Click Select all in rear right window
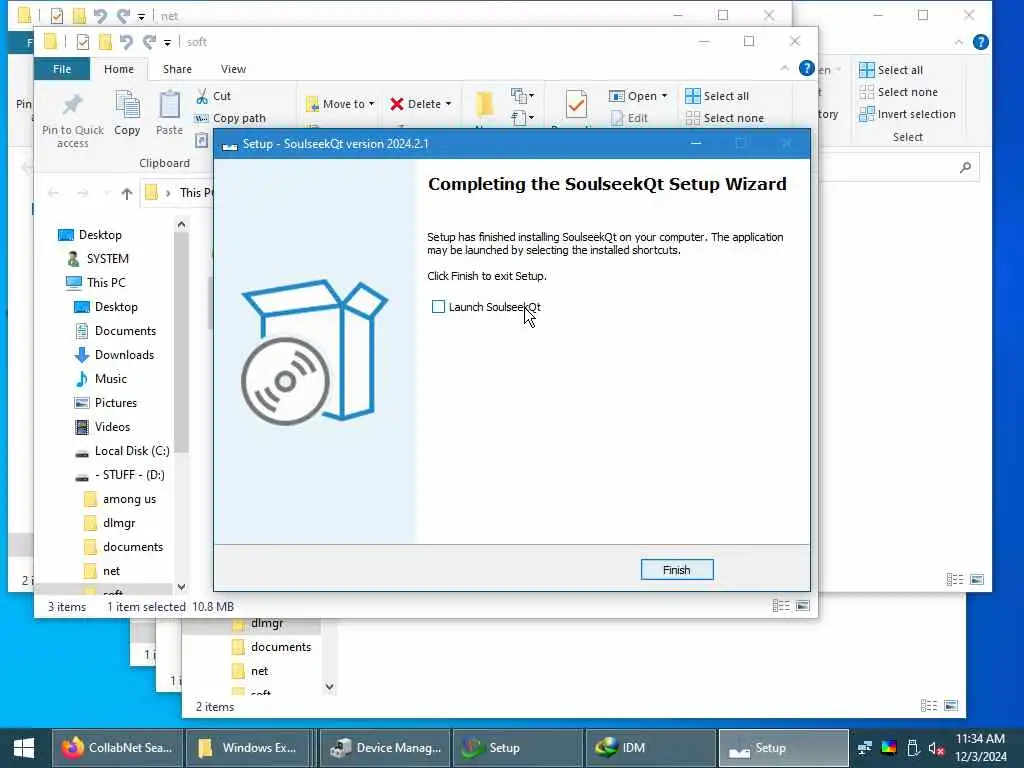Screen dimensions: 1024x768 coord(891,70)
